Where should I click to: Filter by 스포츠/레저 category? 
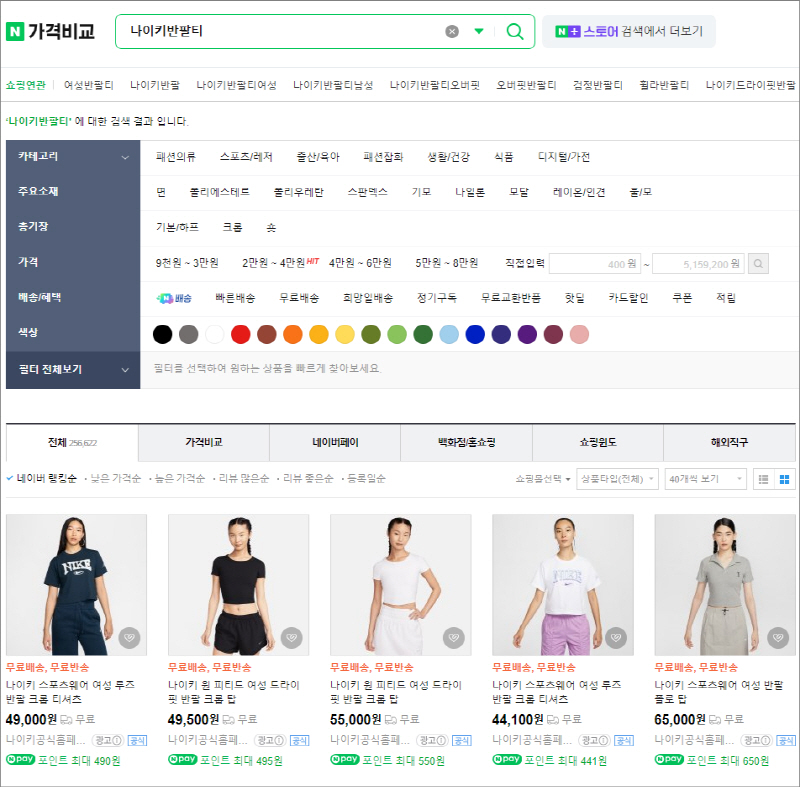[x=246, y=157]
